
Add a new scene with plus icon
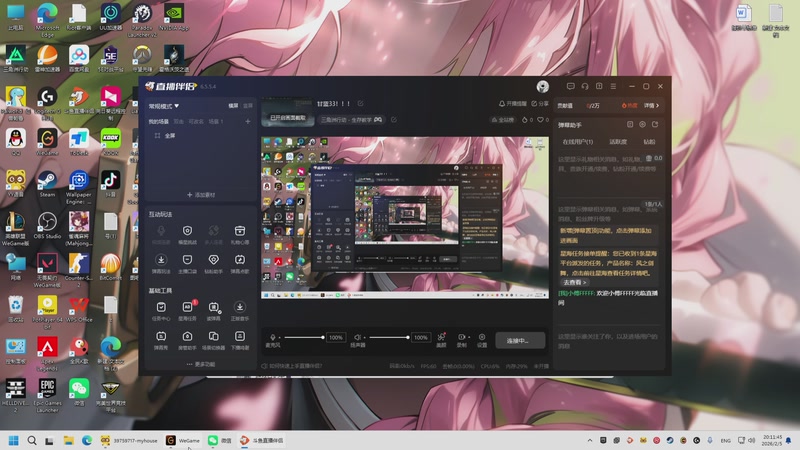coord(248,121)
